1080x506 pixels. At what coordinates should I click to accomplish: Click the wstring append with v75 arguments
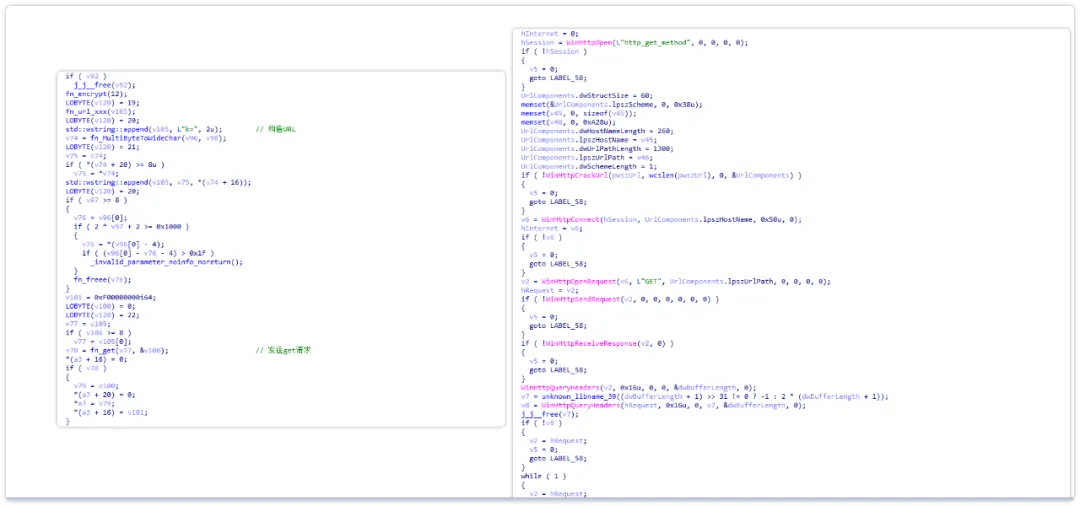pyautogui.click(x=158, y=182)
